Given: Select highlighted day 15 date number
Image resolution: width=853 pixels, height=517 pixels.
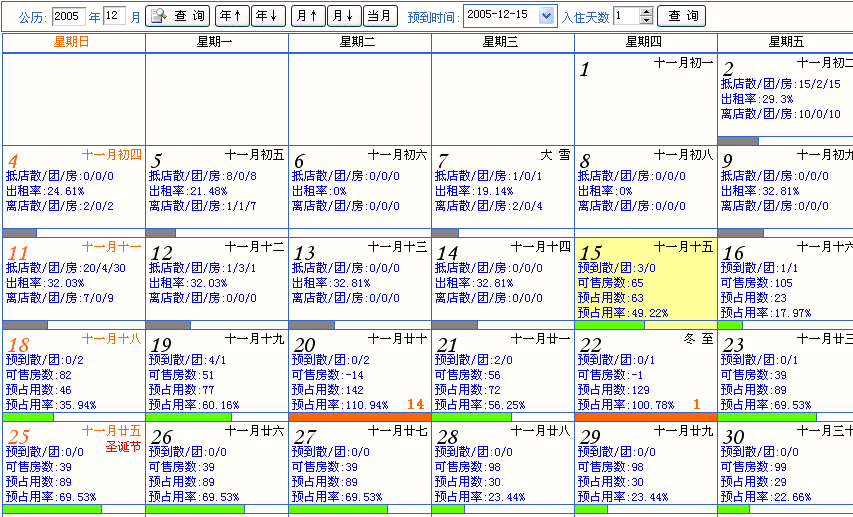Looking at the screenshot, I should [590, 253].
